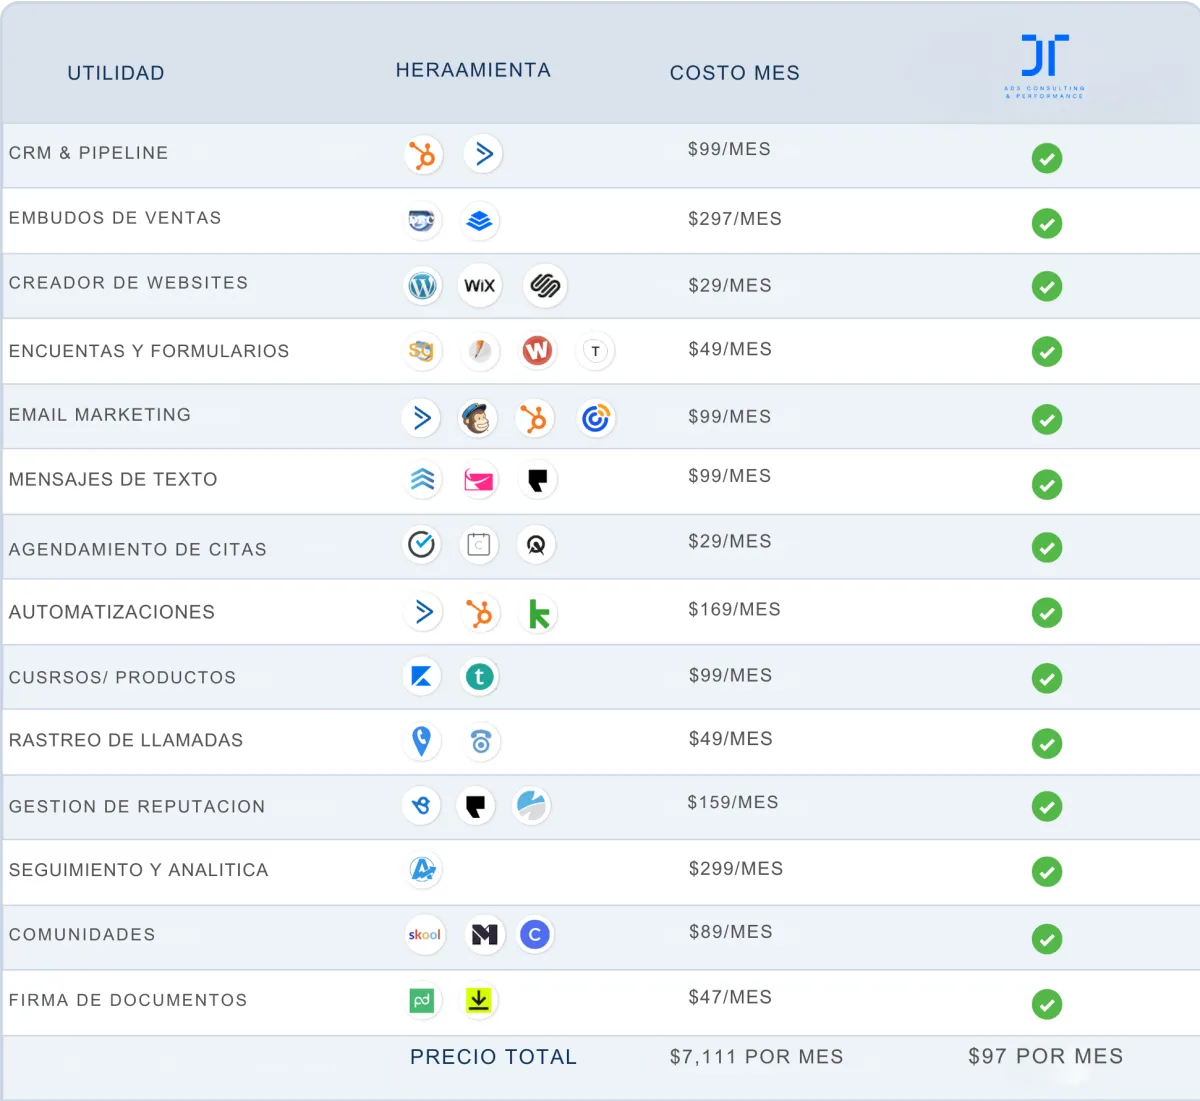1200x1101 pixels.
Task: Click the PRECIO TOTAL label
Action: [x=494, y=1057]
